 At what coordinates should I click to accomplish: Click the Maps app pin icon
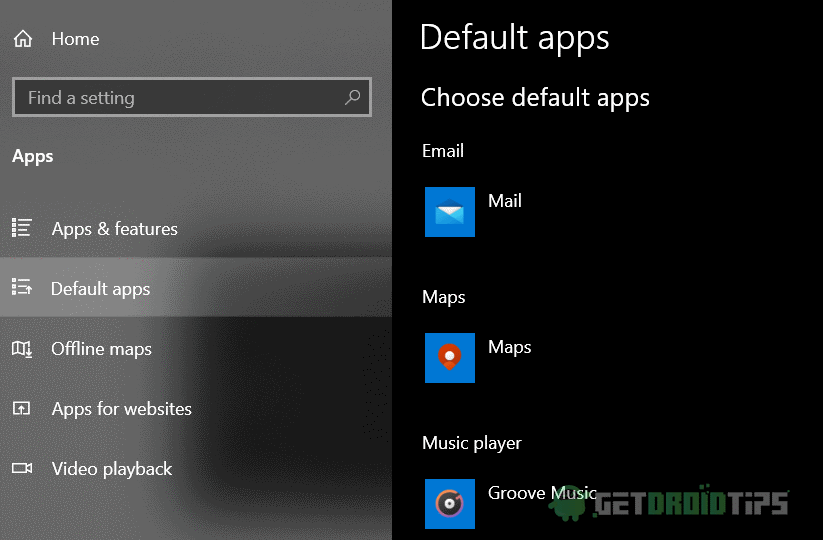[450, 358]
